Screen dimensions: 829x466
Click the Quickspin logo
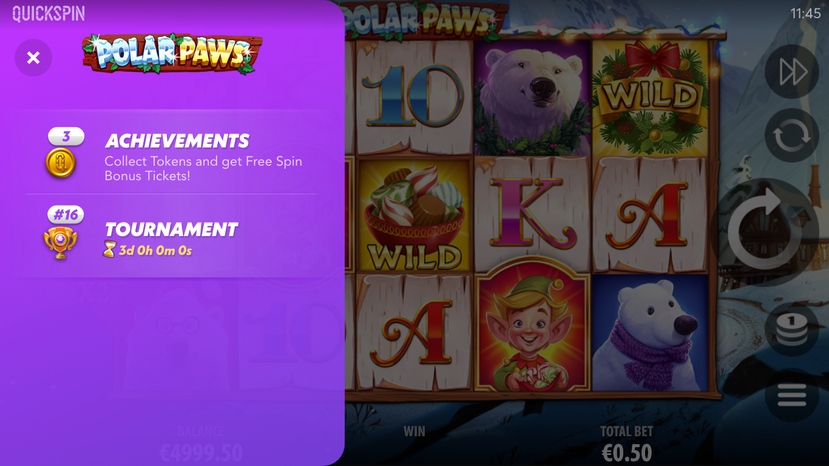pyautogui.click(x=49, y=14)
